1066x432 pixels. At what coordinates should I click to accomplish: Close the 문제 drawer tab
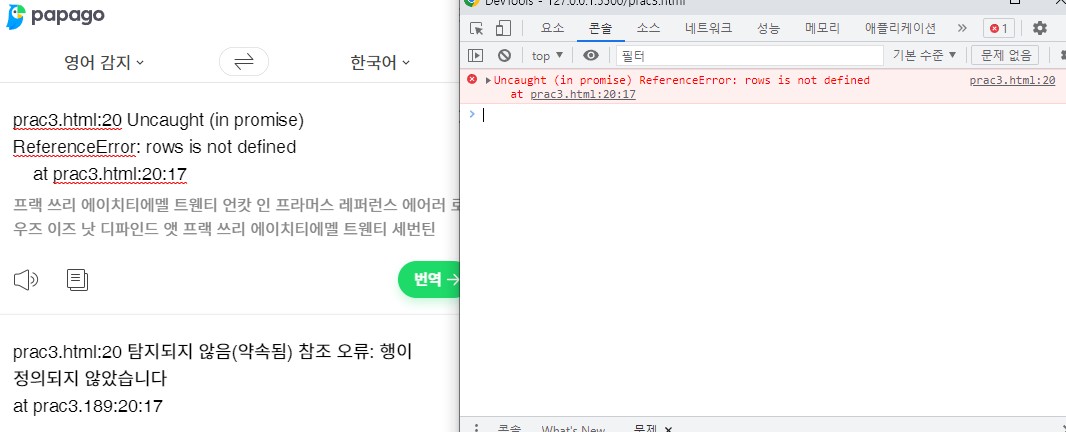[x=668, y=429]
